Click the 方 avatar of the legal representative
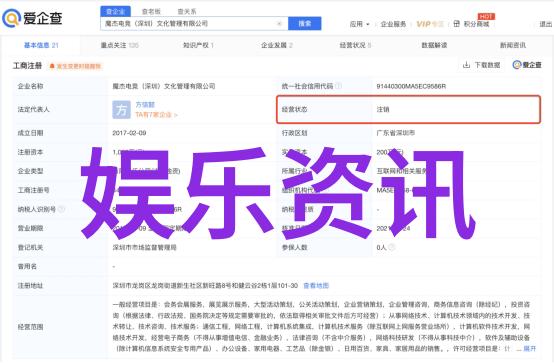 tap(121, 110)
